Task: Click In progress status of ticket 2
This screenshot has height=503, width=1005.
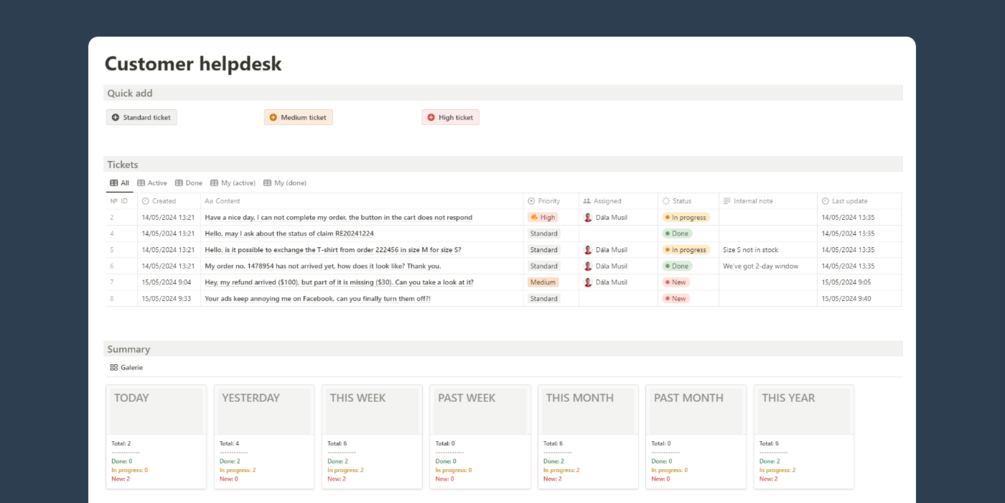Action: click(686, 217)
